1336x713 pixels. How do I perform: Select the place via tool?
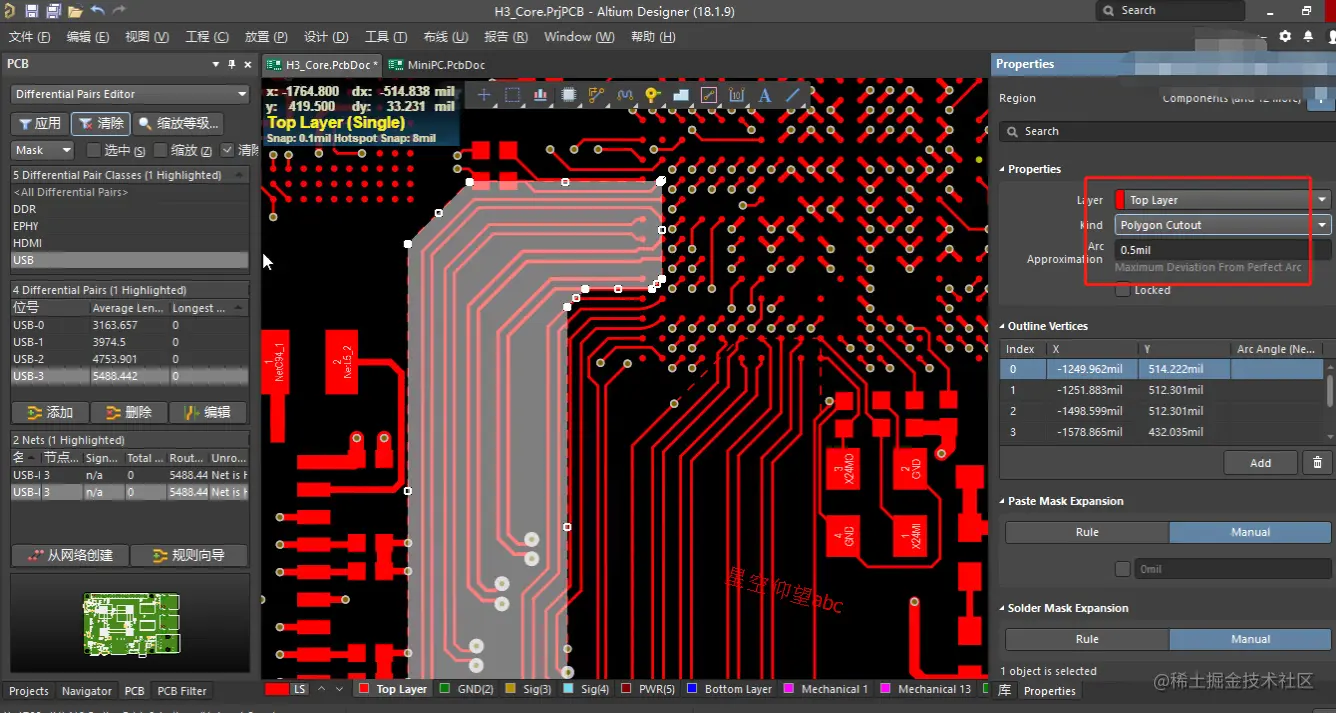(x=653, y=95)
